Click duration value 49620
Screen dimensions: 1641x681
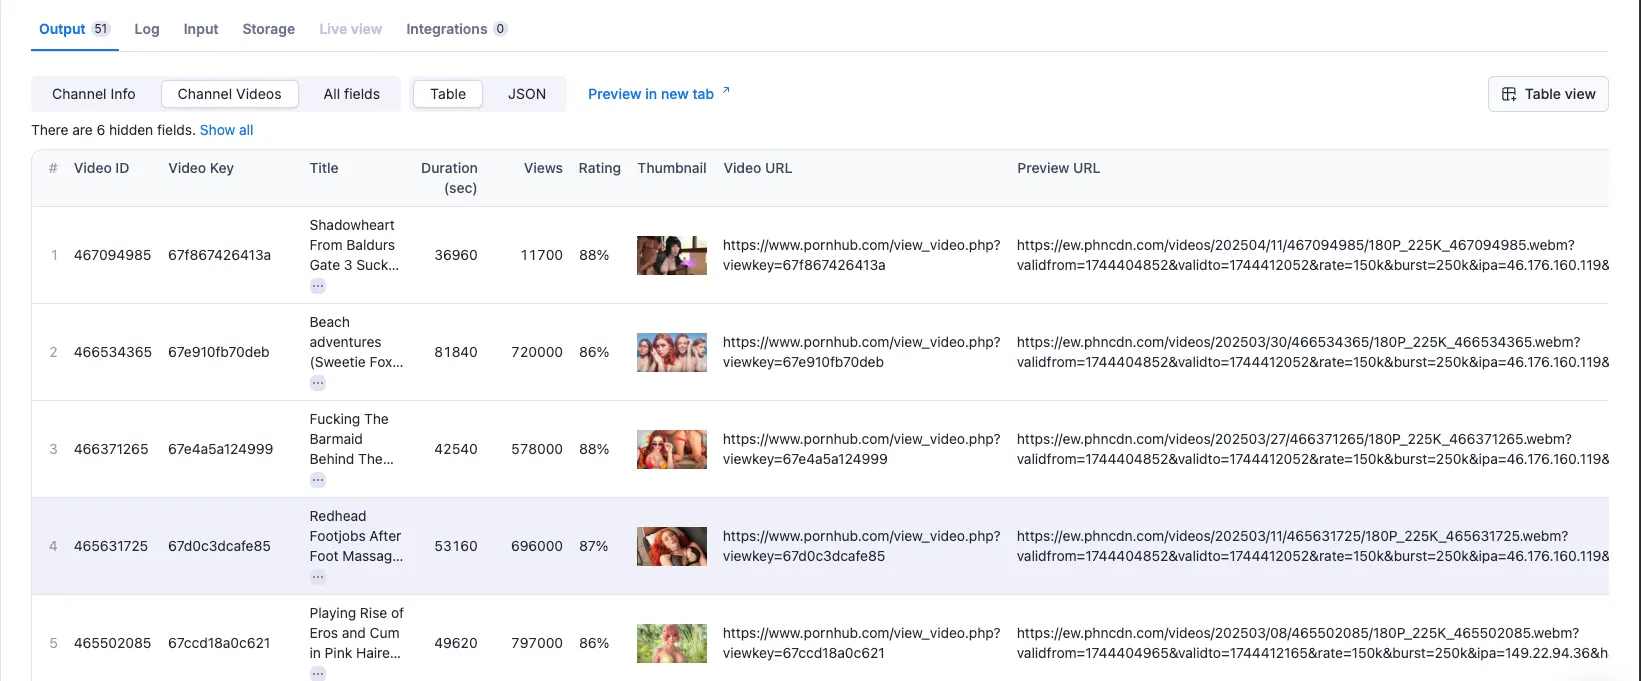click(x=456, y=643)
